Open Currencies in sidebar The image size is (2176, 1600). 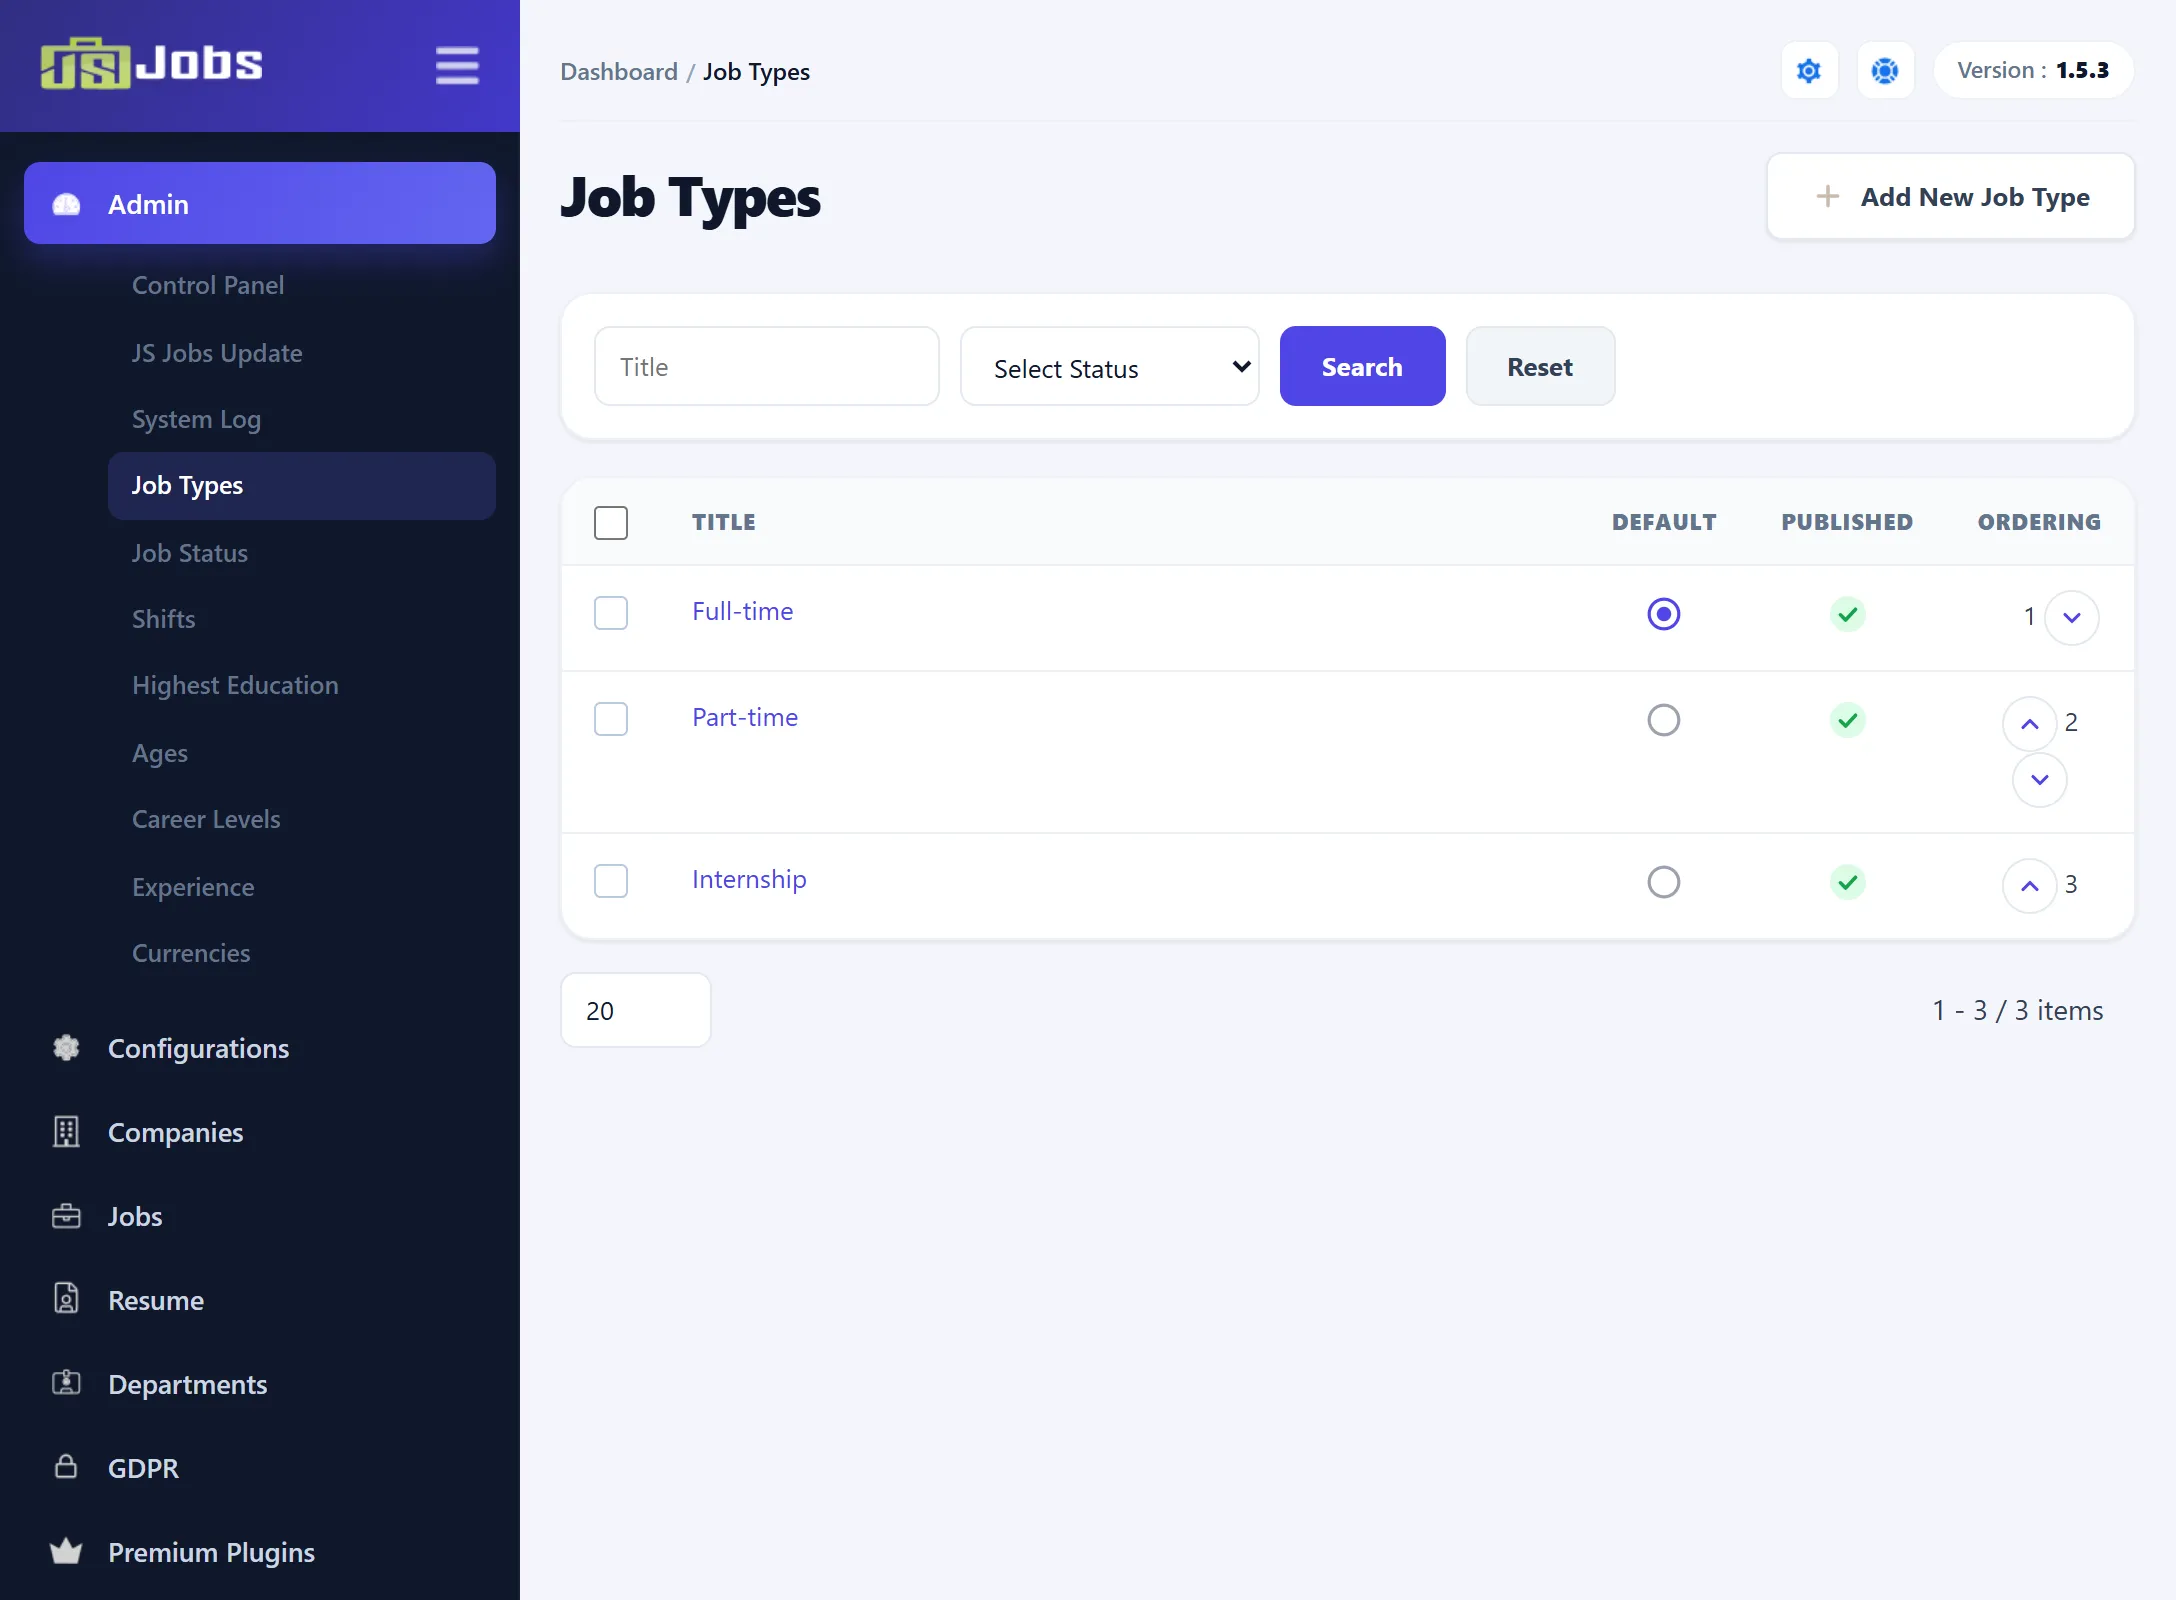pyautogui.click(x=191, y=953)
